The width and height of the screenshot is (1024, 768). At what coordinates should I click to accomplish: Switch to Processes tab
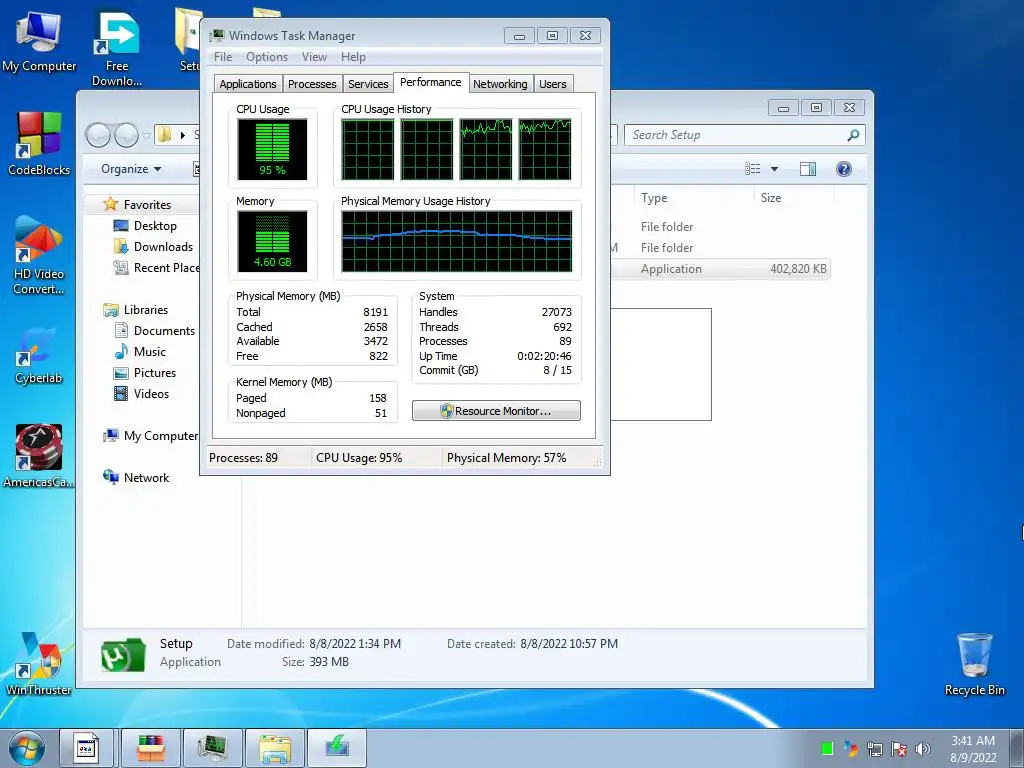pos(312,84)
